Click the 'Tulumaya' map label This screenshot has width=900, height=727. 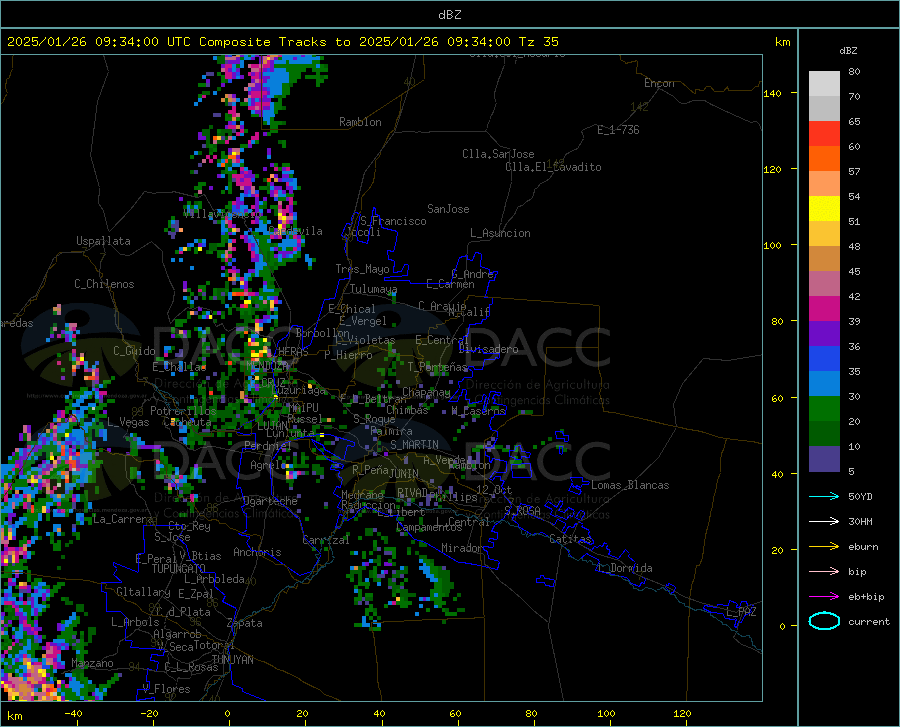tap(373, 289)
